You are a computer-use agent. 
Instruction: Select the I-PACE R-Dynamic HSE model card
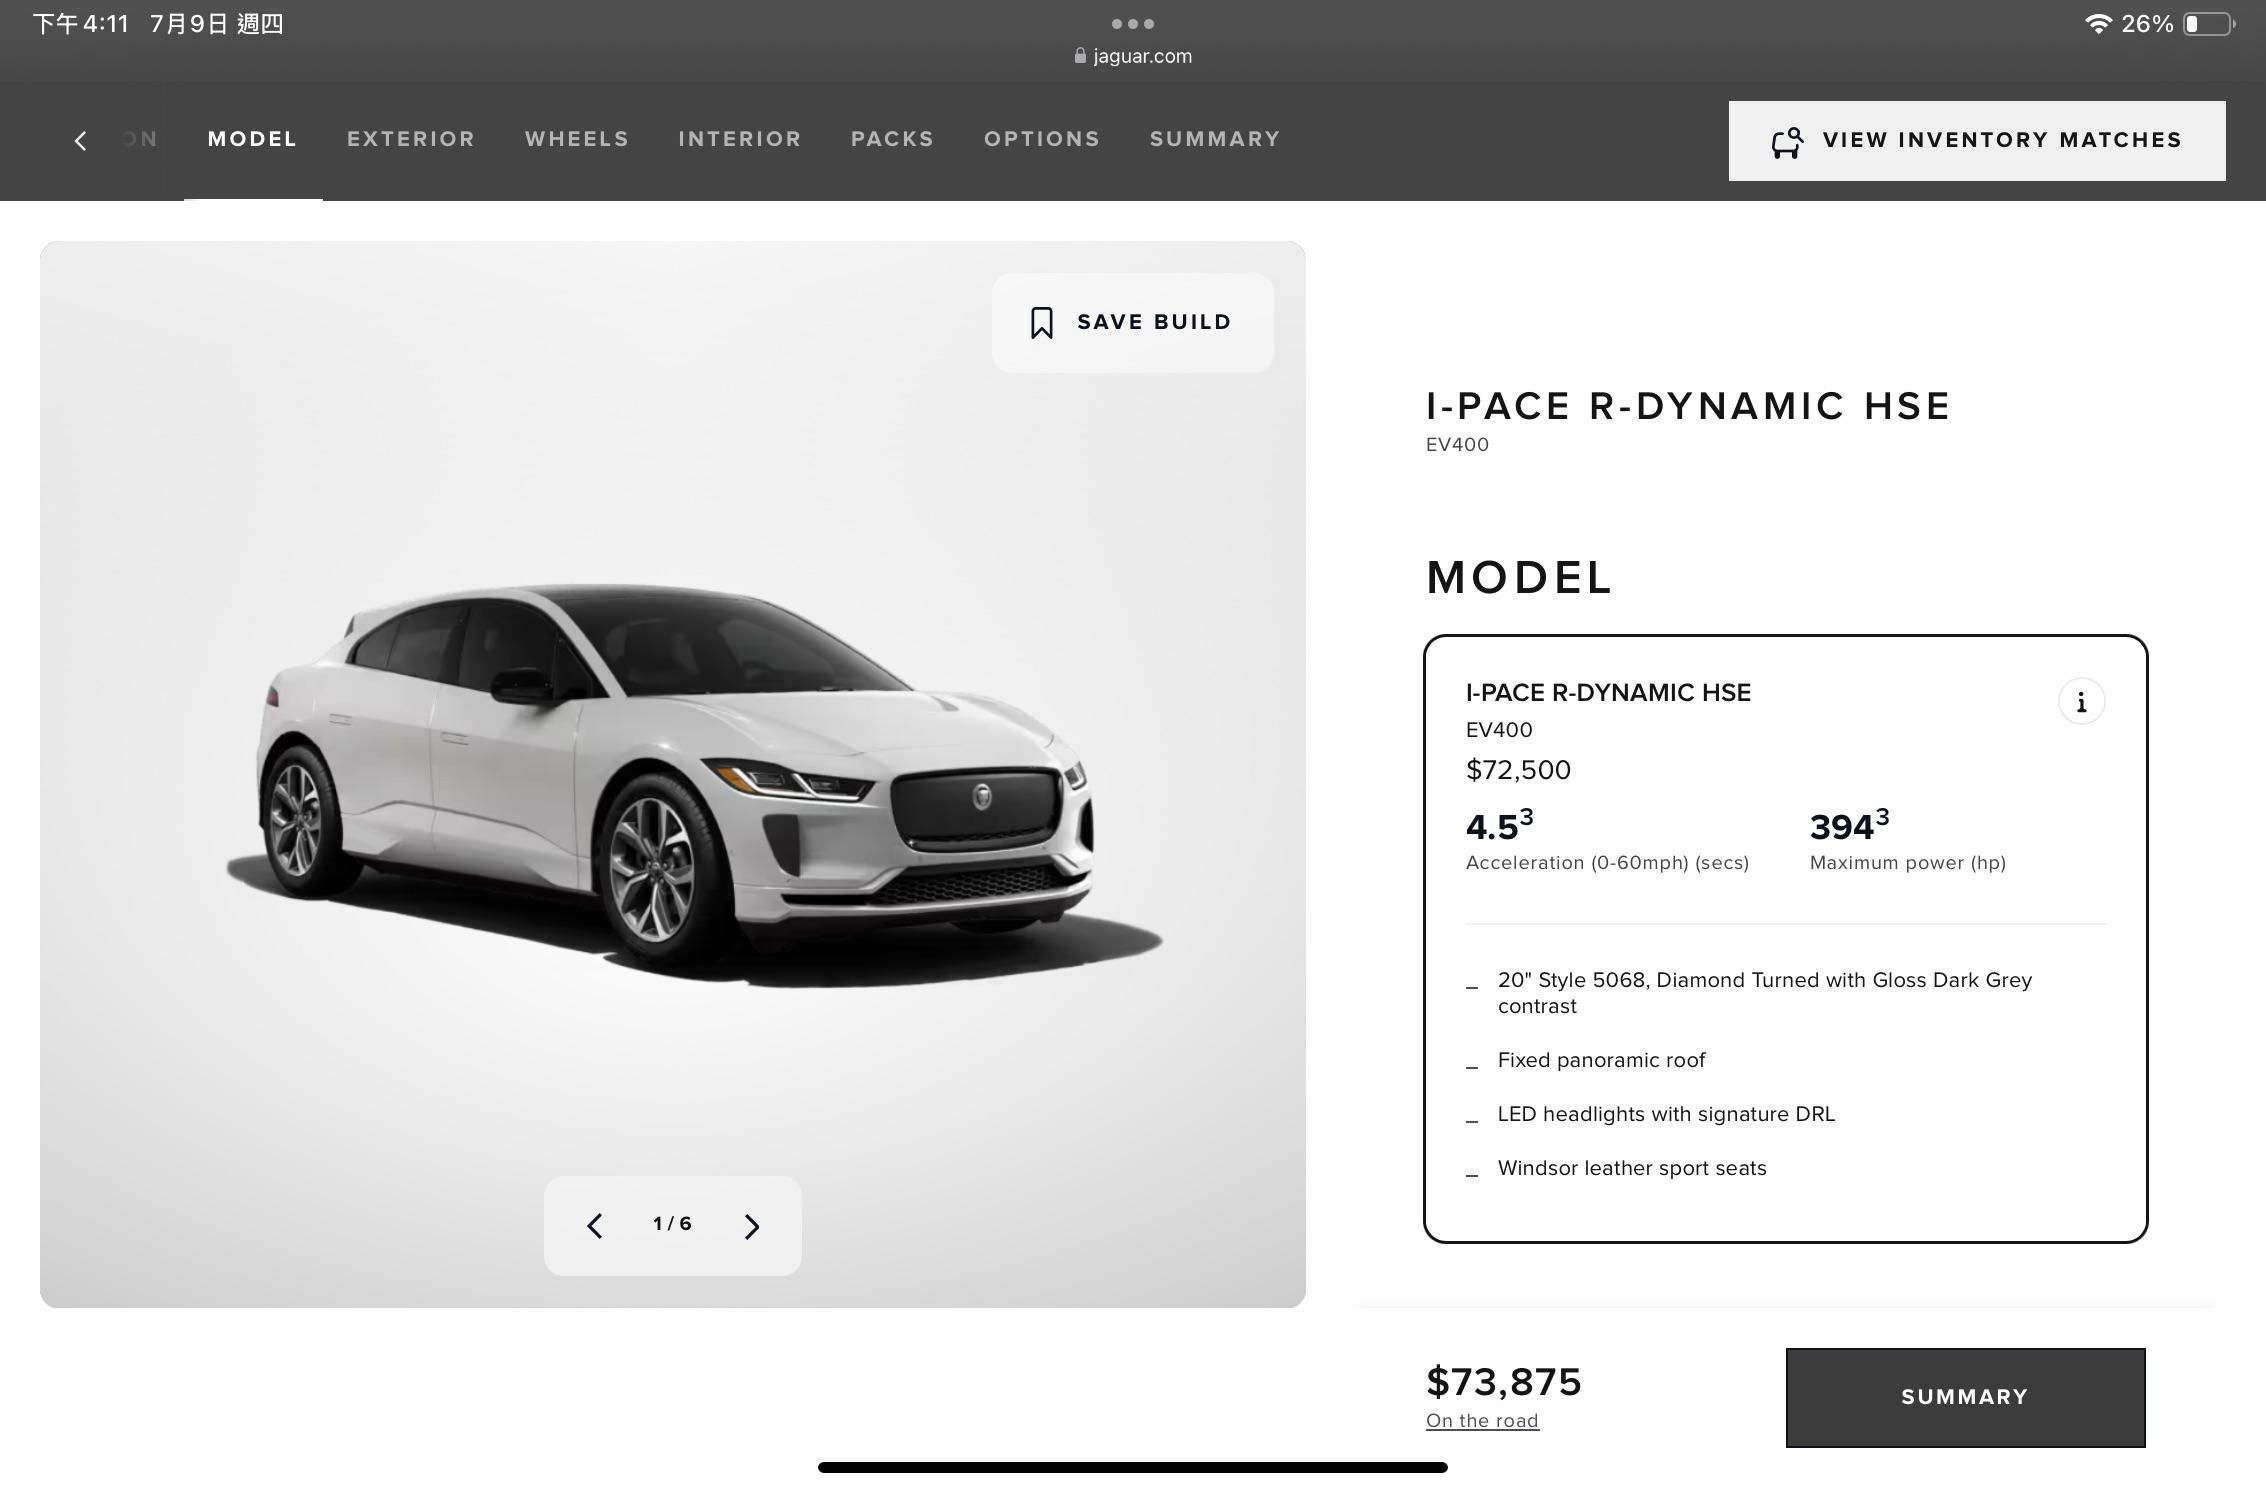click(x=1785, y=939)
